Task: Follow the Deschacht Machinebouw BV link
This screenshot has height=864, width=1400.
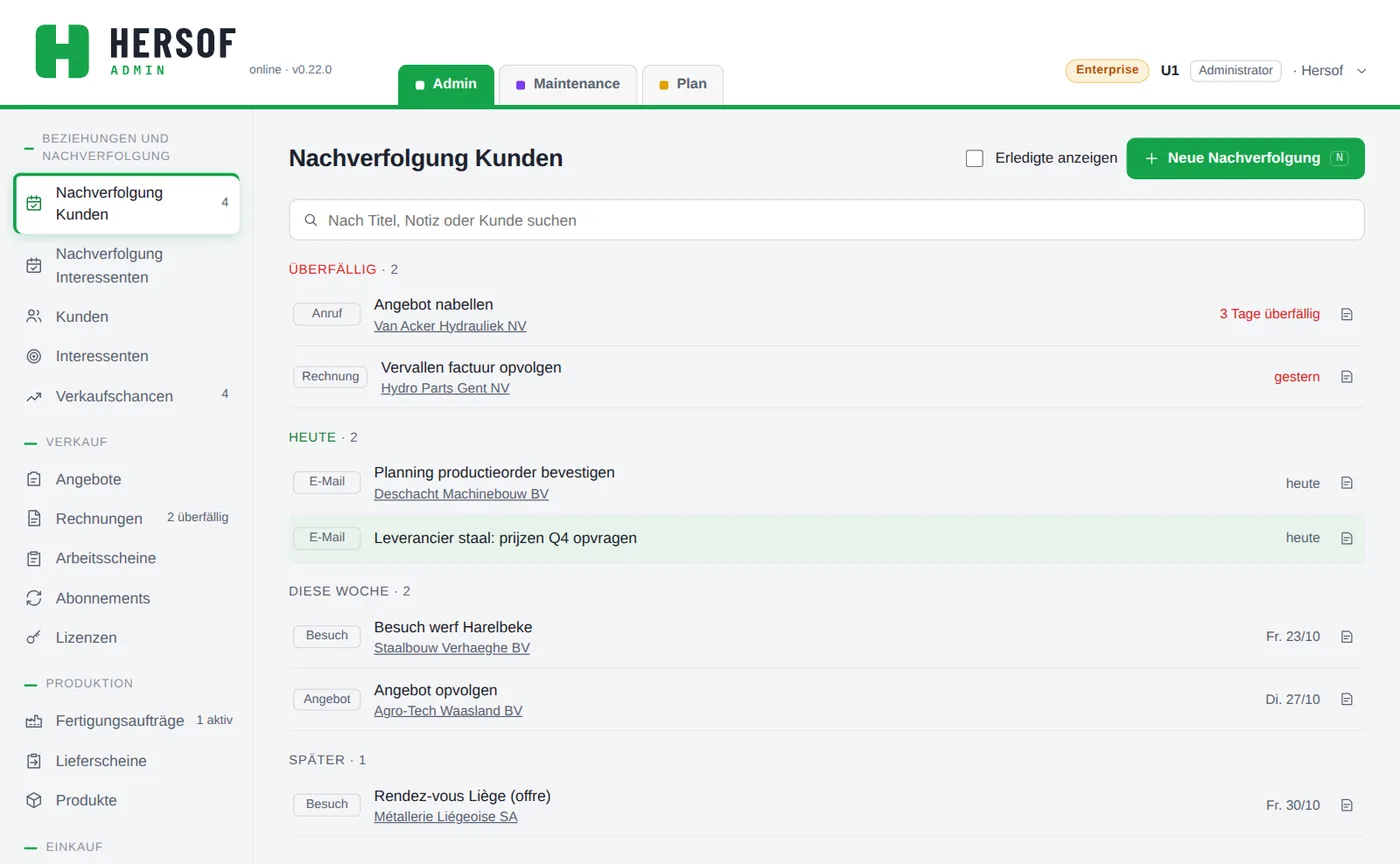Action: 461,494
